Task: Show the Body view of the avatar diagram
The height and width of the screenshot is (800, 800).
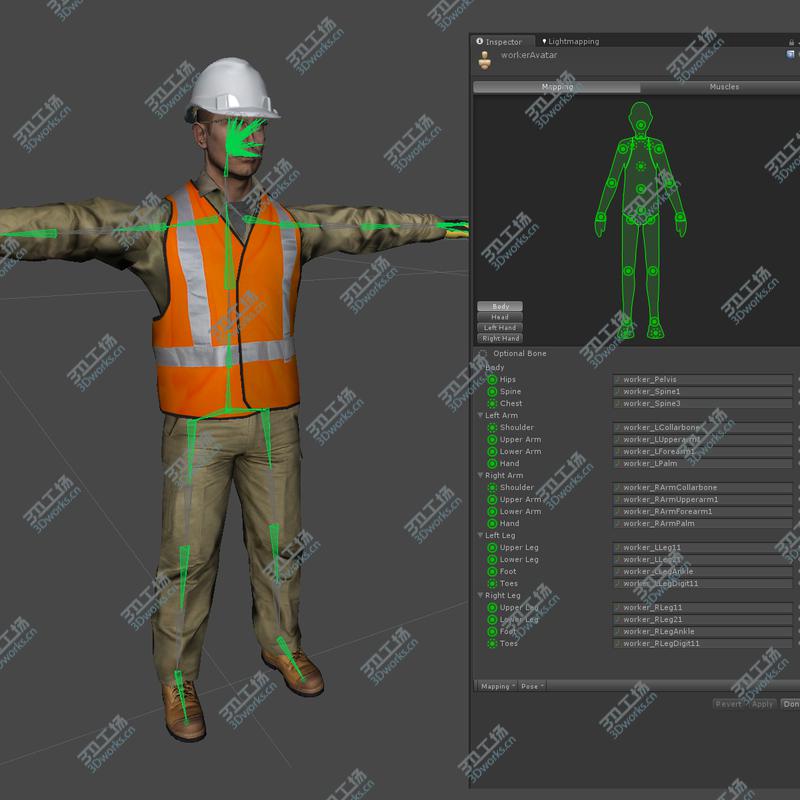Action: (500, 306)
